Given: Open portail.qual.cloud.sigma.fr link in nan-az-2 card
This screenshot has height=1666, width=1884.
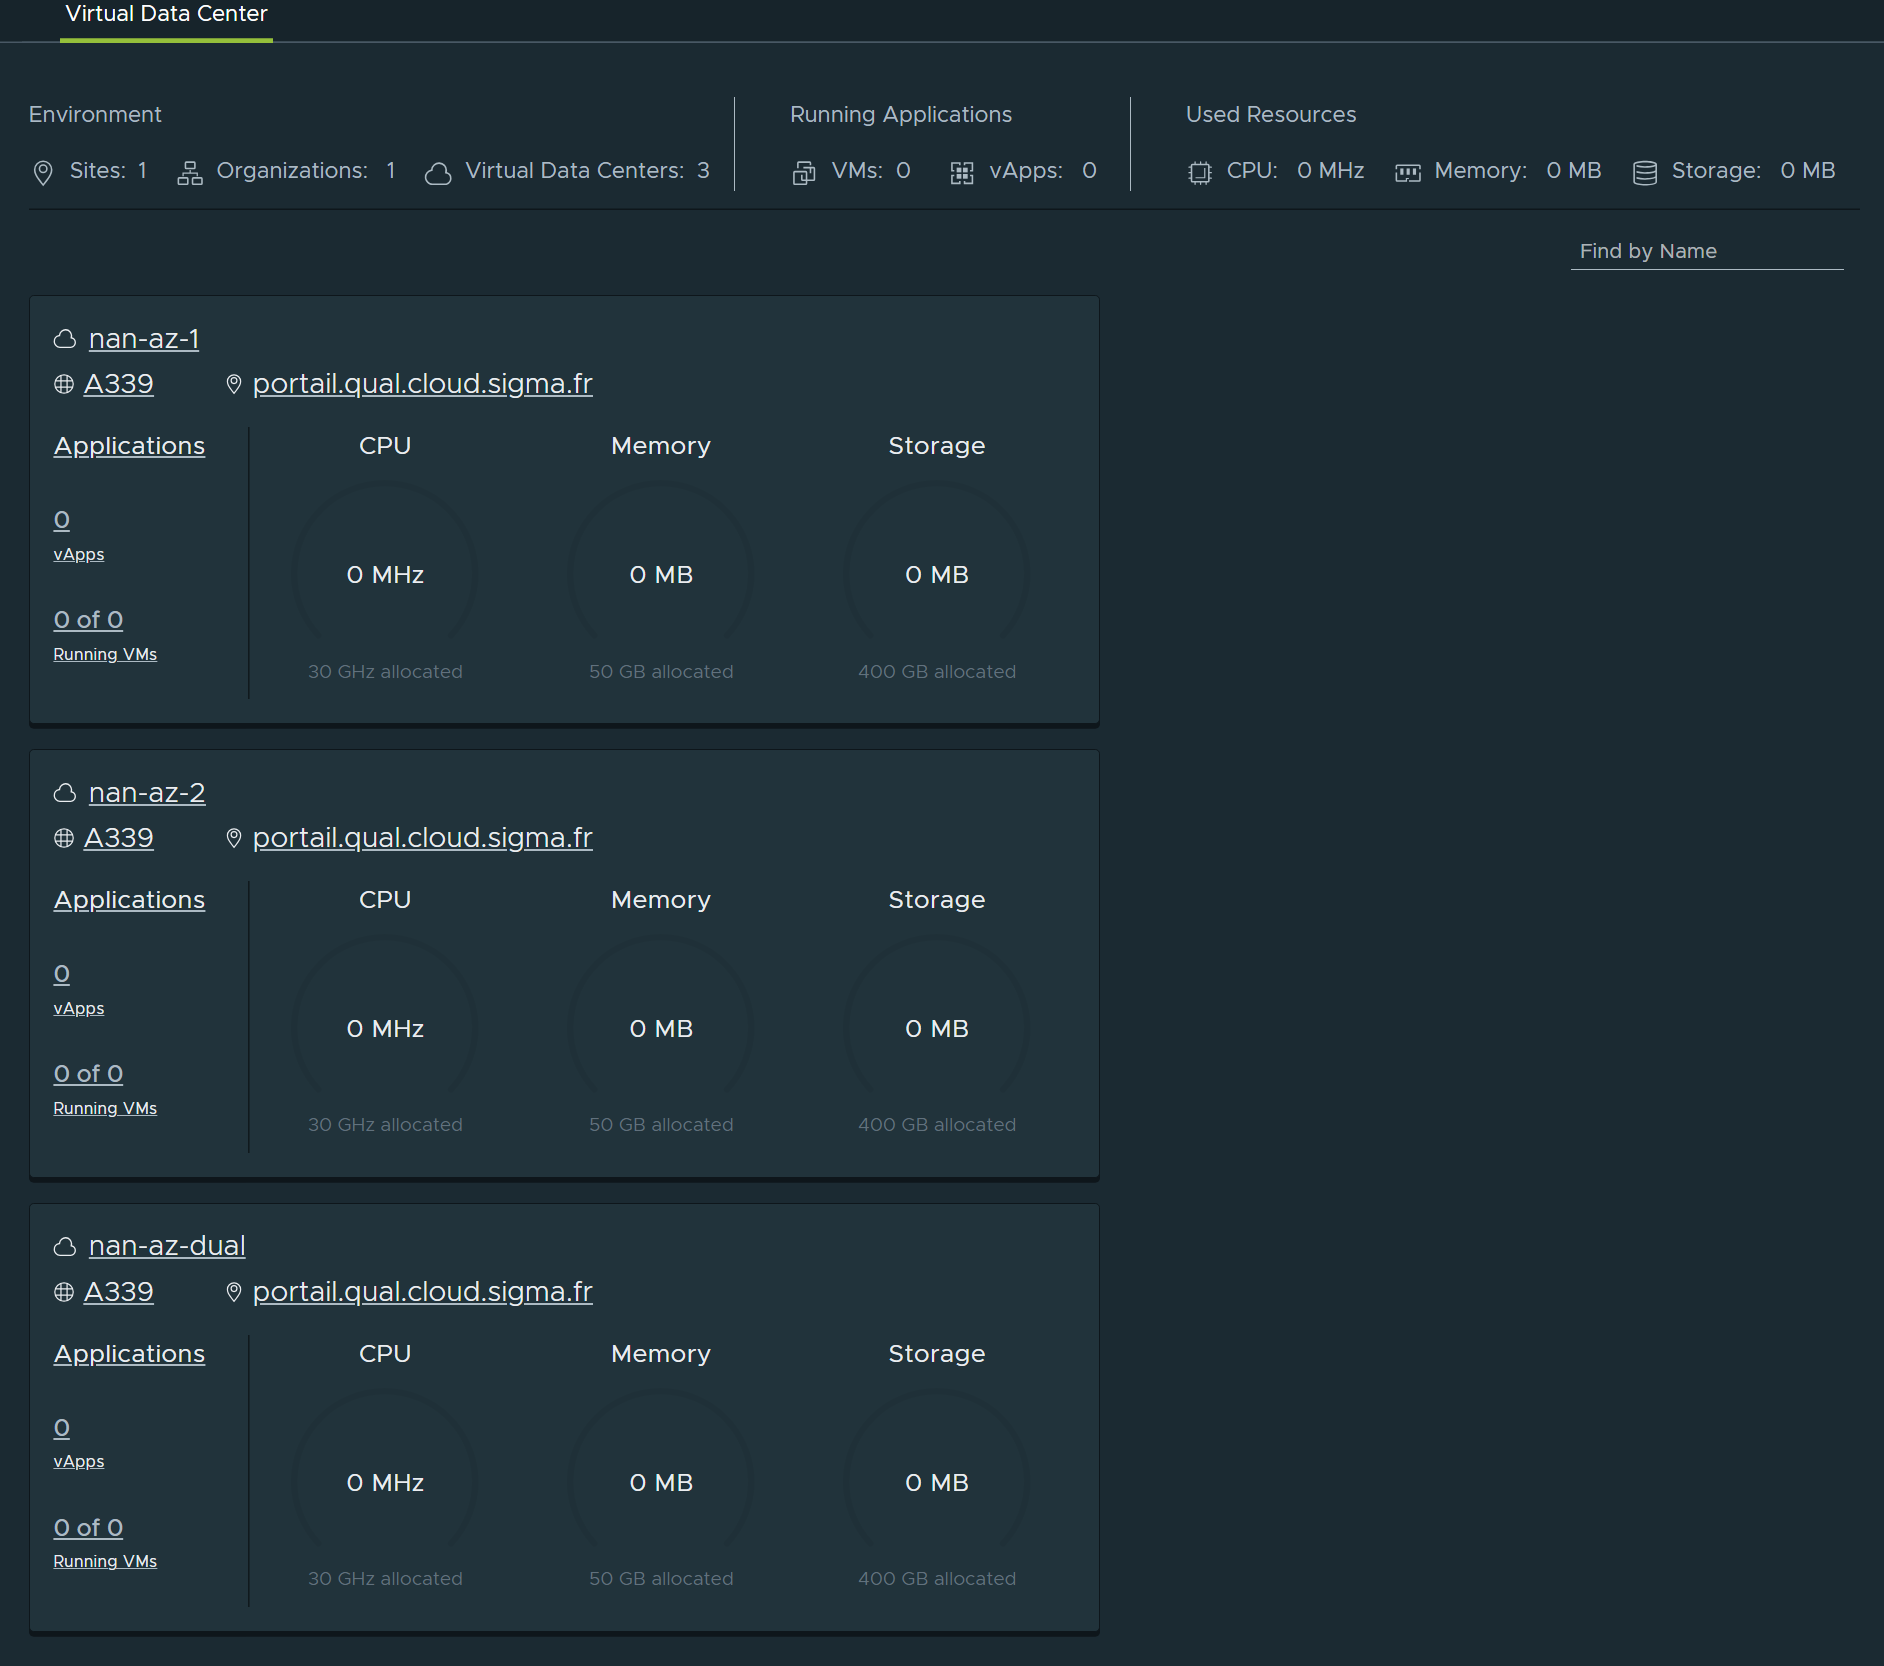Looking at the screenshot, I should coord(422,838).
